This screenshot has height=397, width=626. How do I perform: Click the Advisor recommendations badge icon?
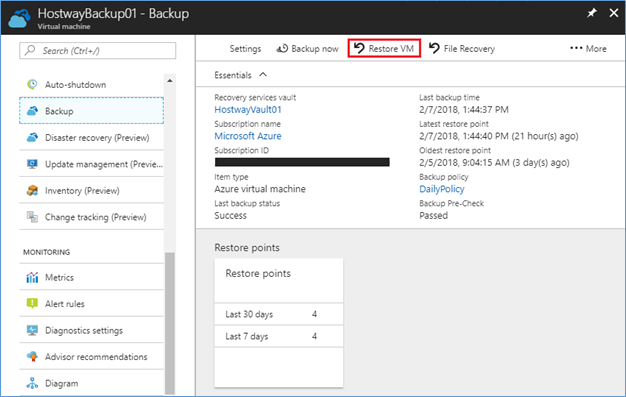(x=32, y=357)
